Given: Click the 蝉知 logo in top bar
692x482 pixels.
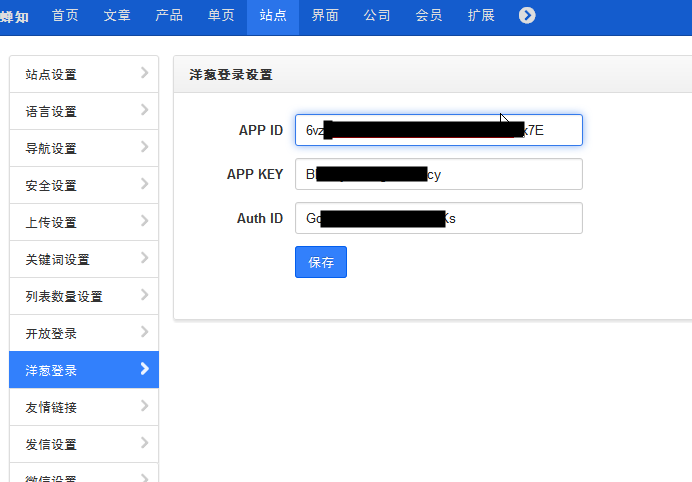Looking at the screenshot, I should point(15,16).
